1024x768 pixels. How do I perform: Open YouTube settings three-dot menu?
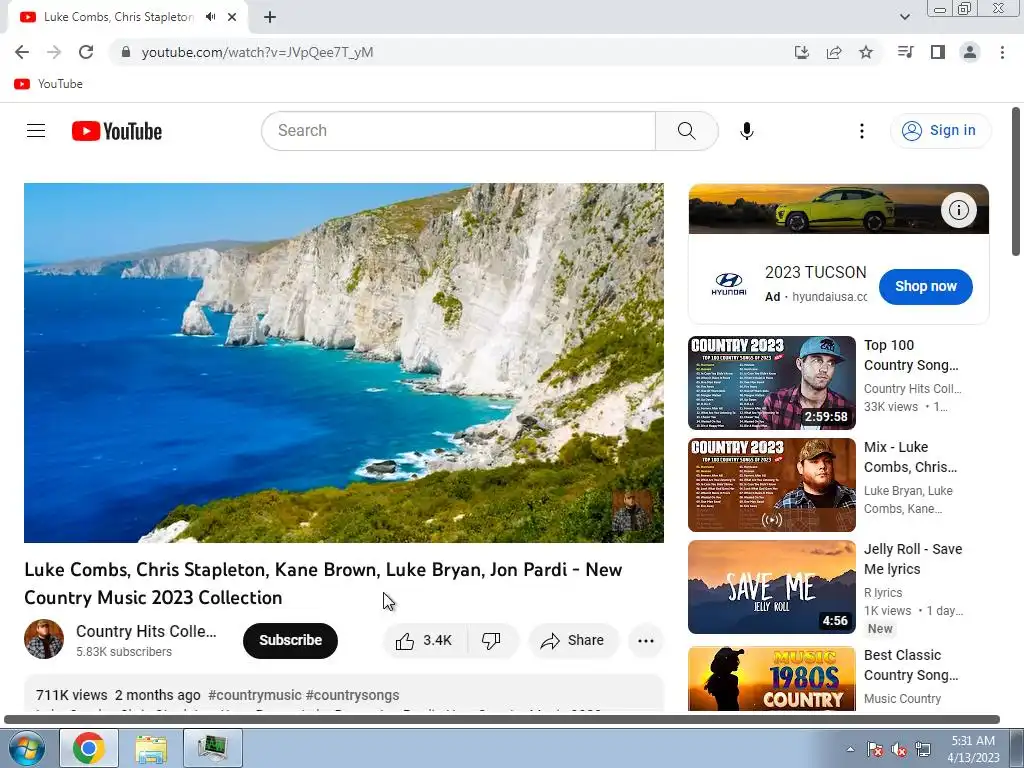coord(861,131)
